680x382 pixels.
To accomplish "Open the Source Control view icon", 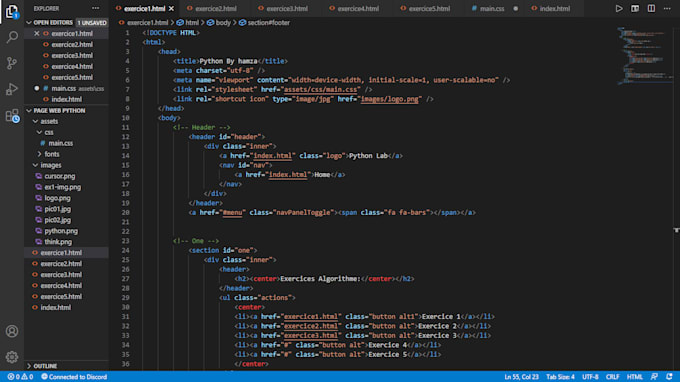I will pos(12,63).
